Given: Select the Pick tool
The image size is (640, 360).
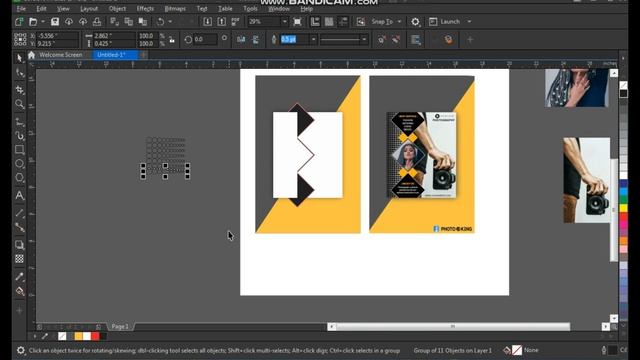Looking at the screenshot, I should 19,58.
